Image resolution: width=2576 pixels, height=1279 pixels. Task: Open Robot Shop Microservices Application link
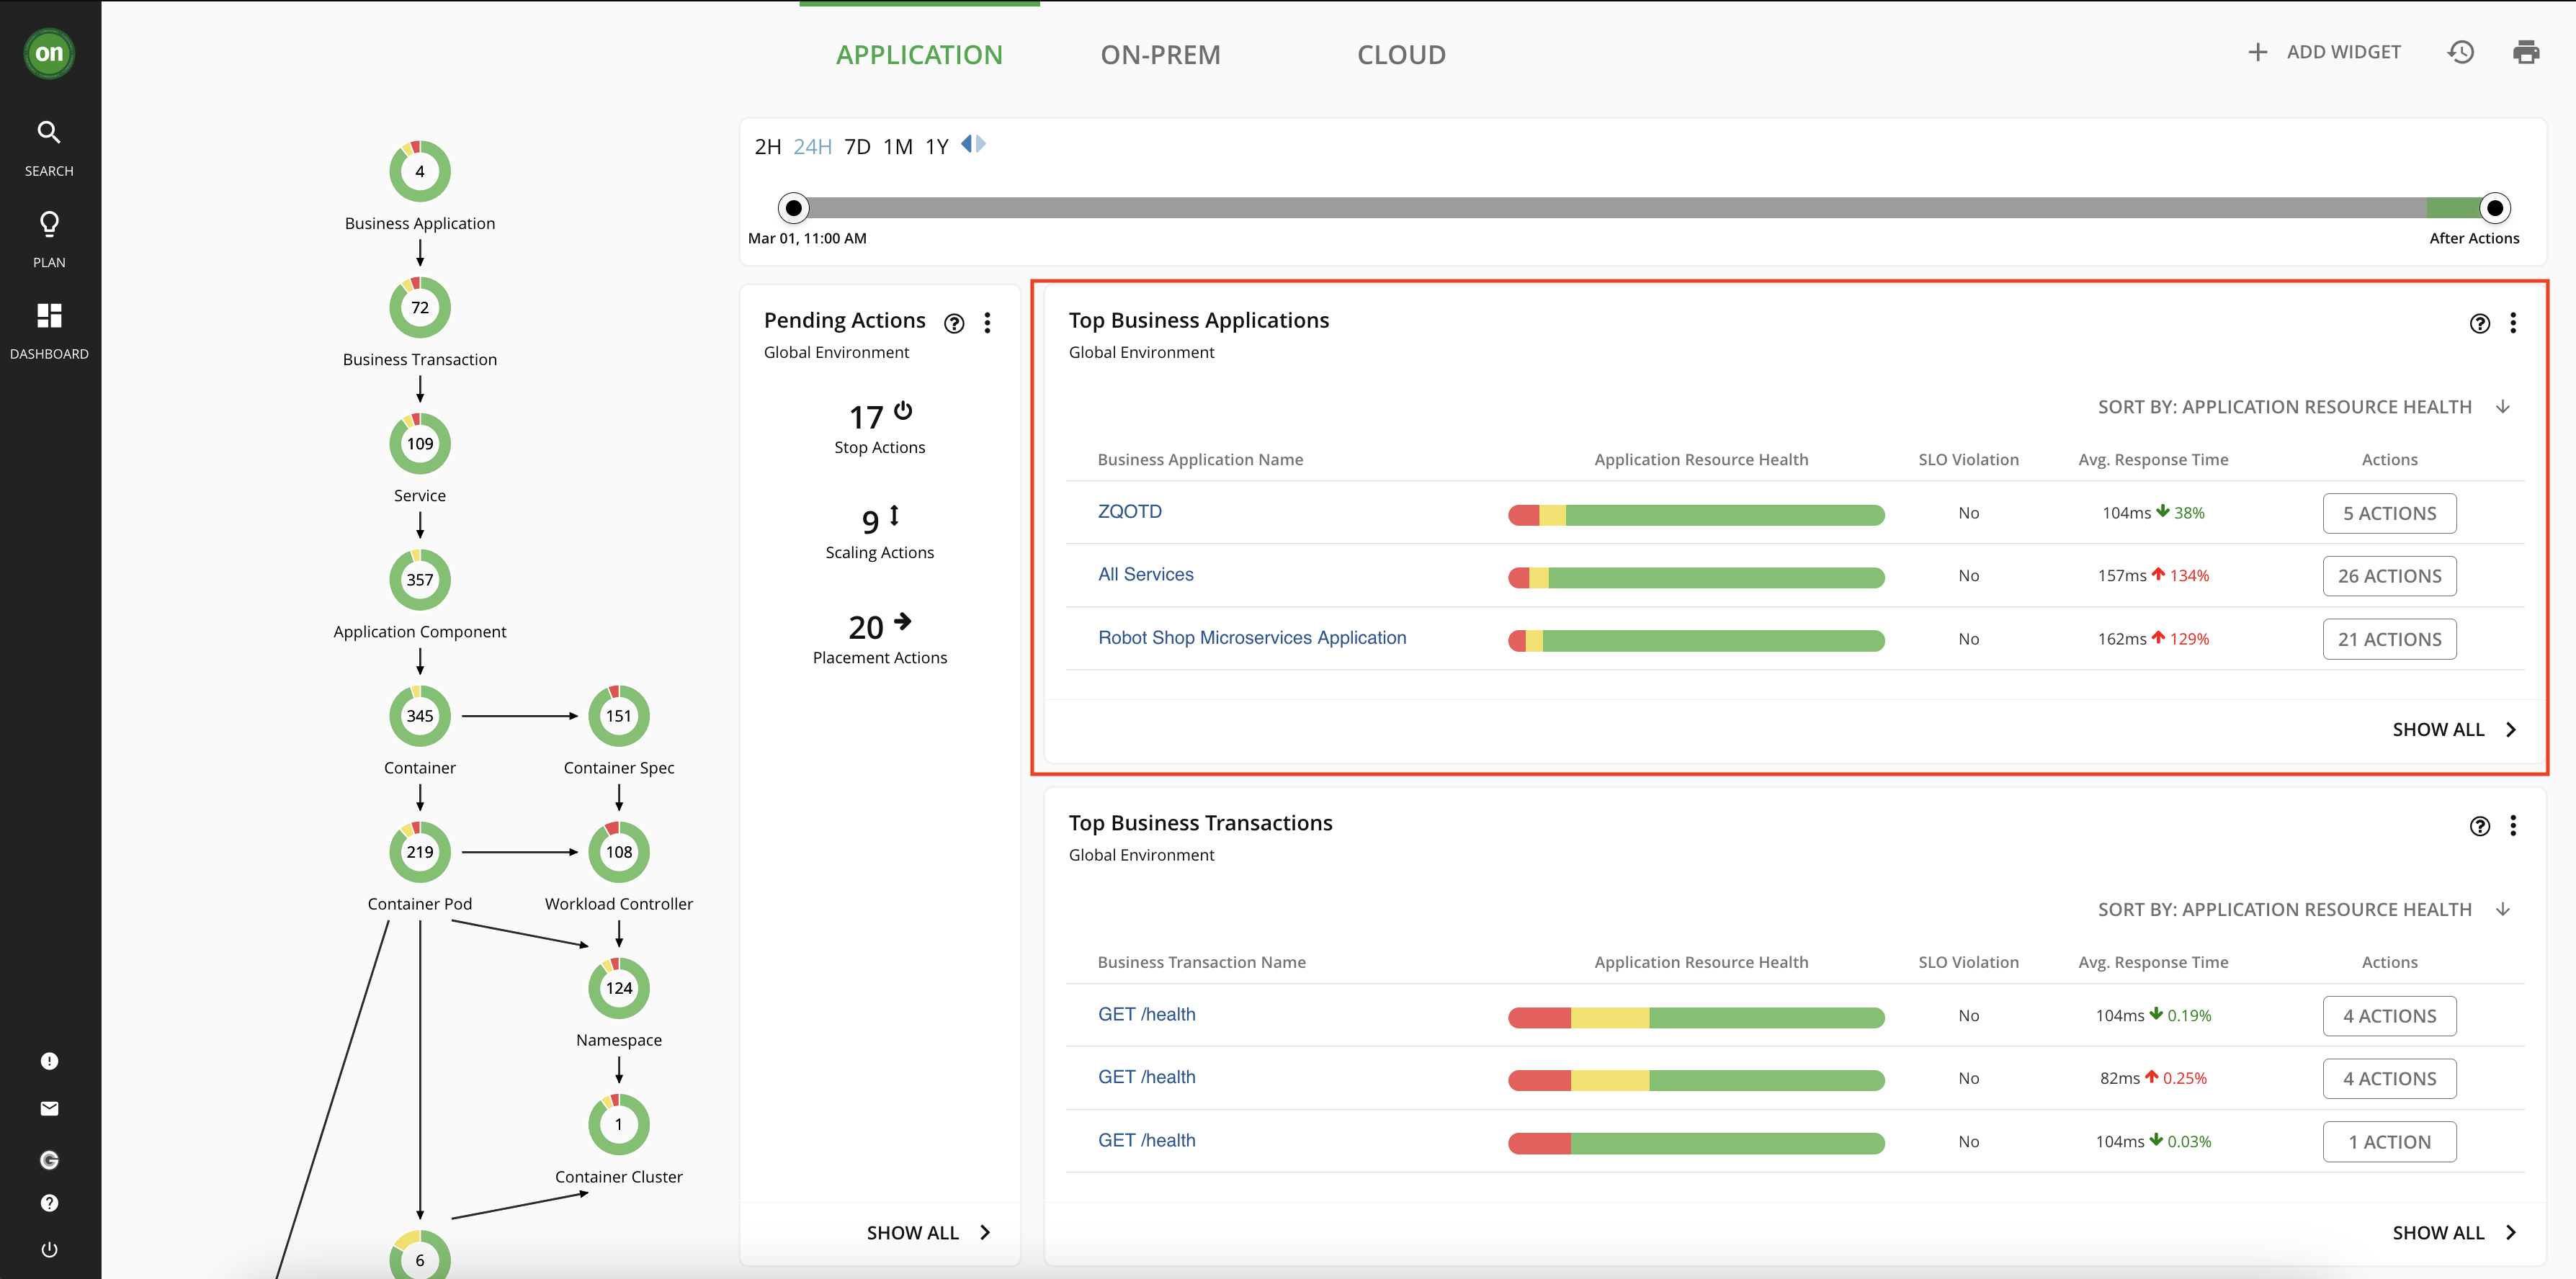point(1251,638)
